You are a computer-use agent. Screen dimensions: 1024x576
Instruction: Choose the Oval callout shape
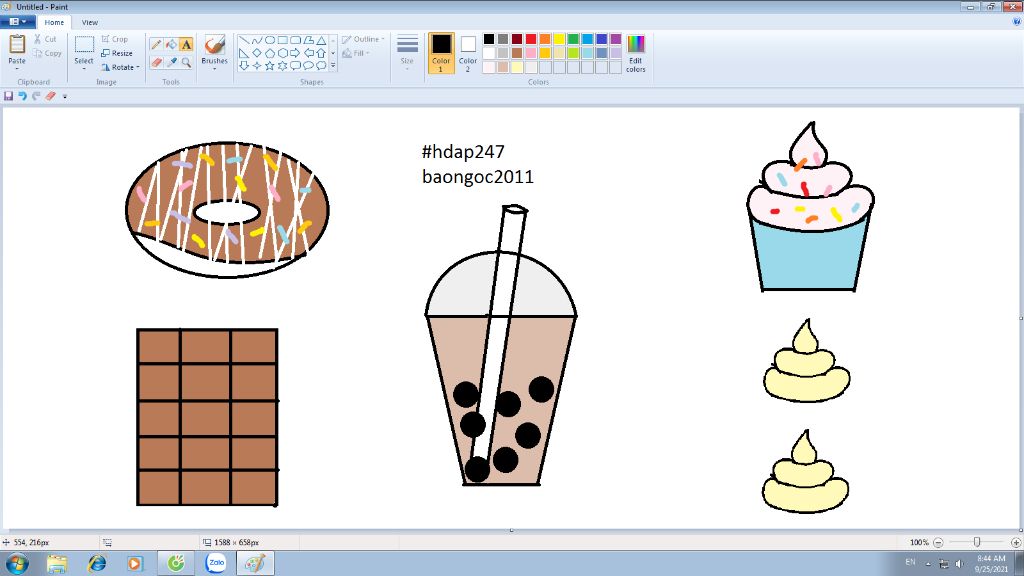(308, 65)
